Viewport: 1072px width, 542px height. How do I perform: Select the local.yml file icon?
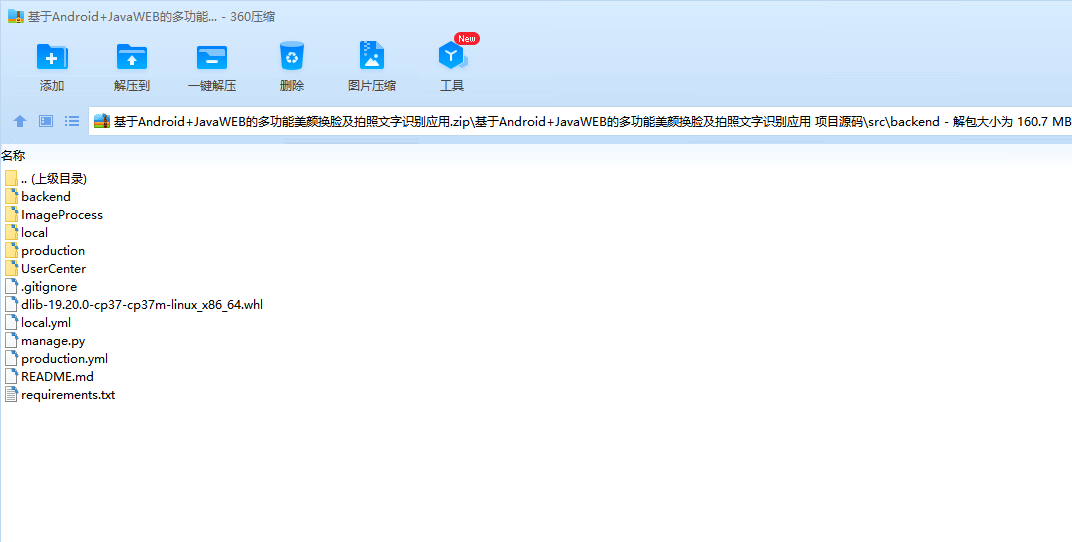pos(11,323)
